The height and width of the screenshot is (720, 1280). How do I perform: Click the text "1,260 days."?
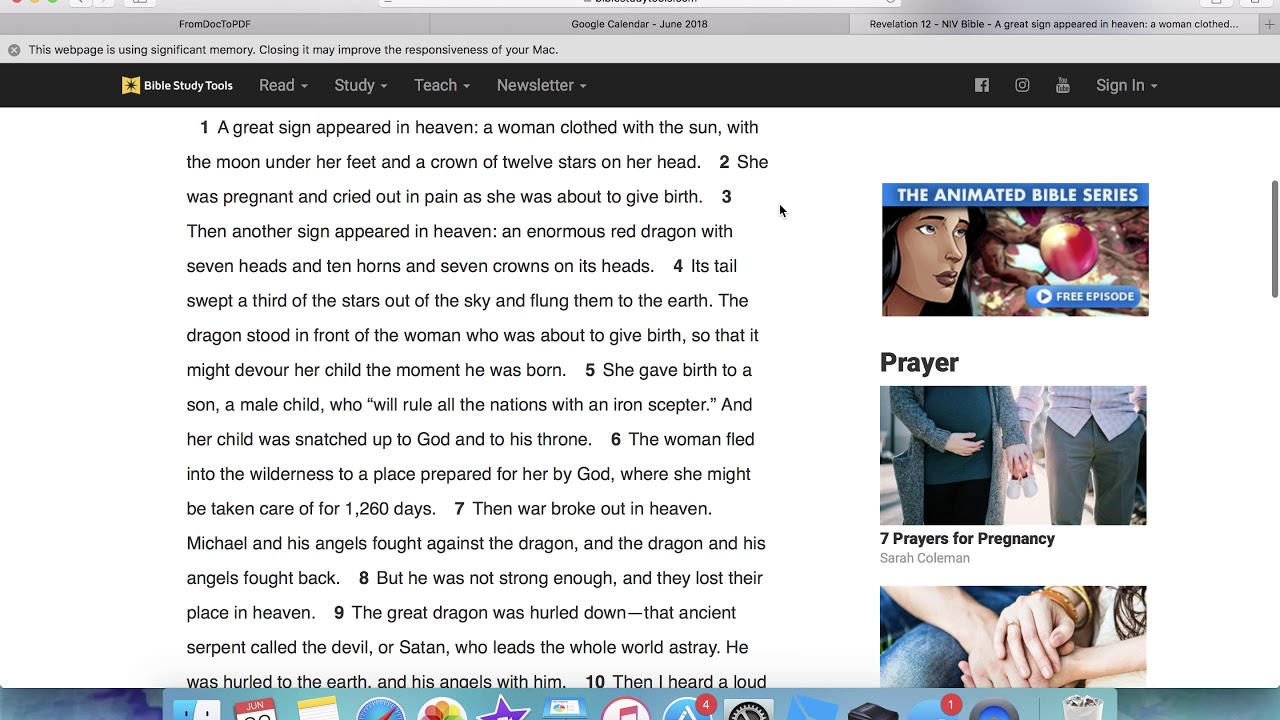pos(390,509)
